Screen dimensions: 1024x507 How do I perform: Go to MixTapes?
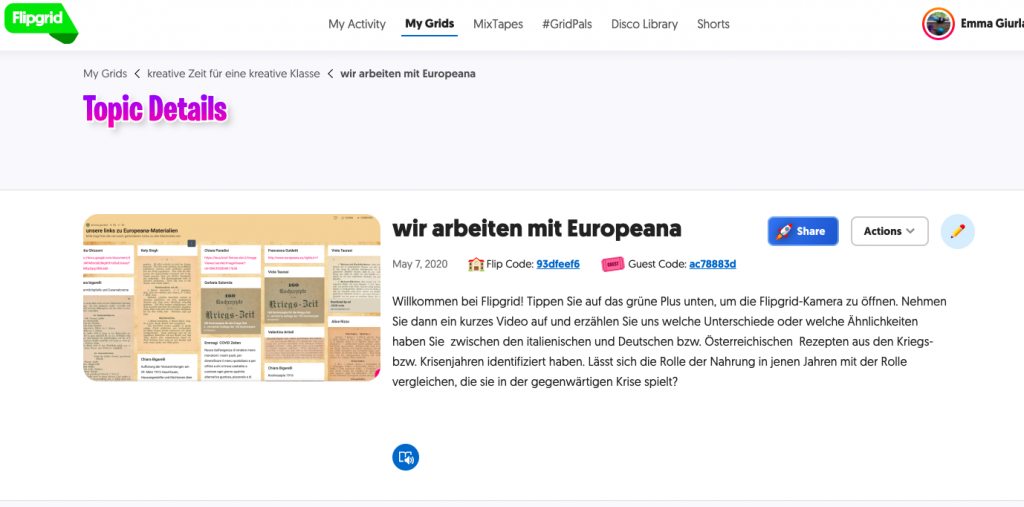498,24
